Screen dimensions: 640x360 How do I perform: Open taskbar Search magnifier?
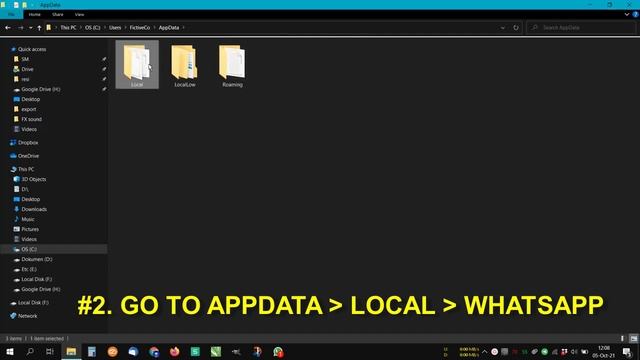pos(30,351)
